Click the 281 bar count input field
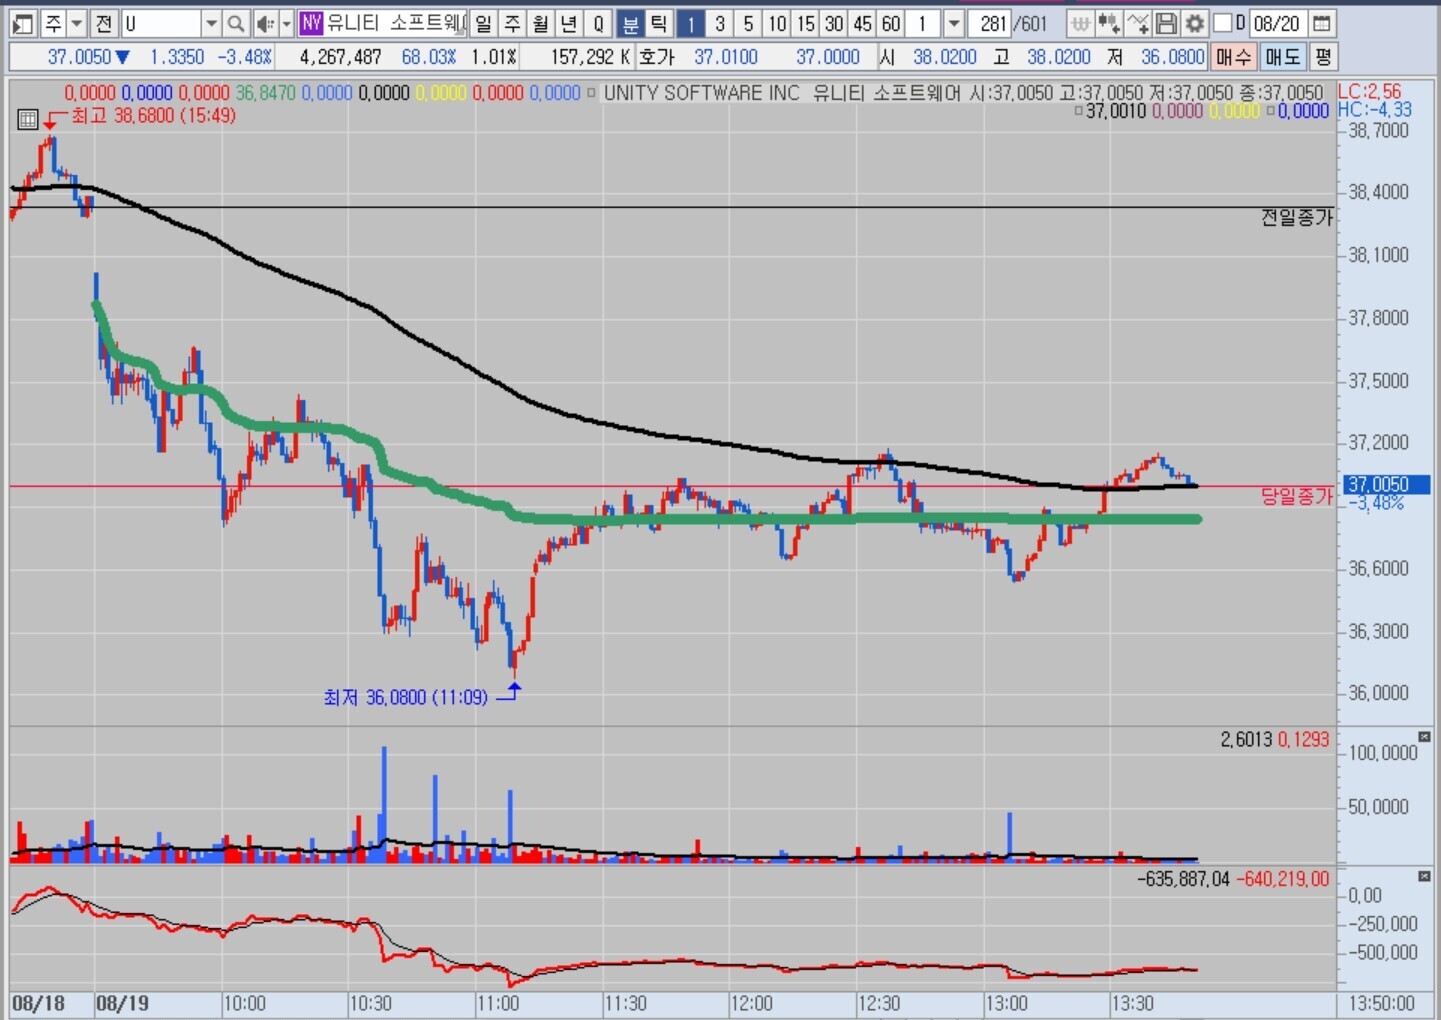 pos(992,23)
